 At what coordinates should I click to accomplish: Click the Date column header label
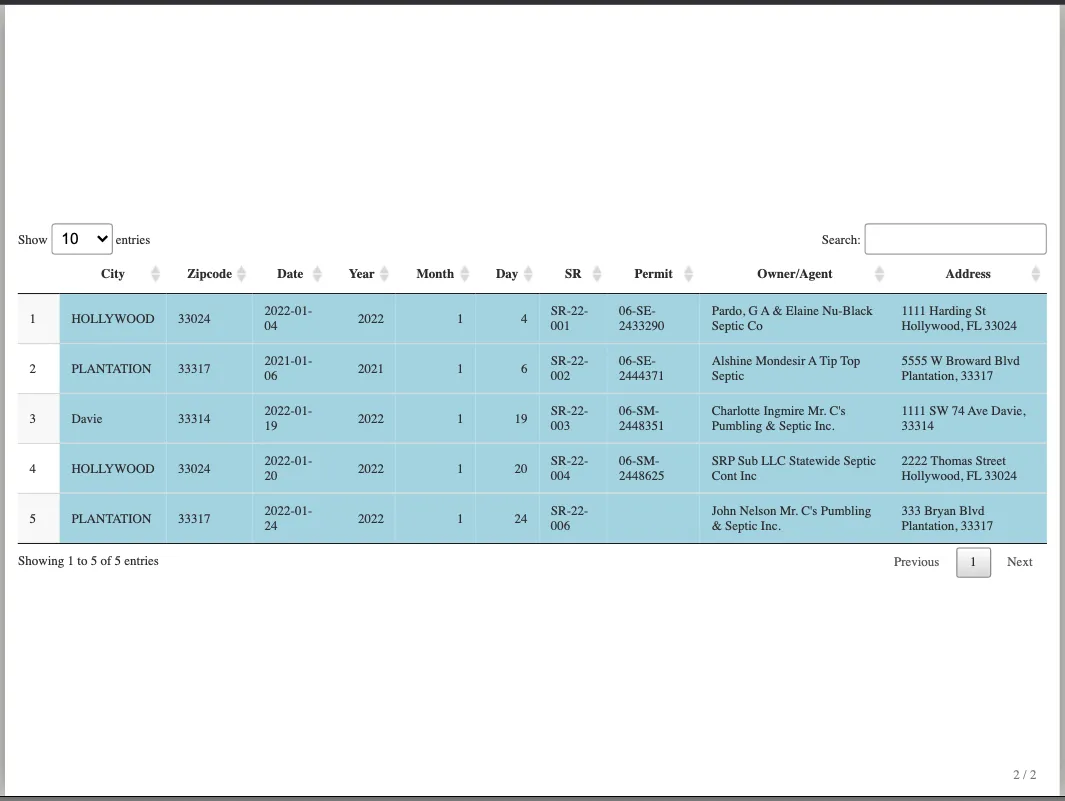(290, 274)
